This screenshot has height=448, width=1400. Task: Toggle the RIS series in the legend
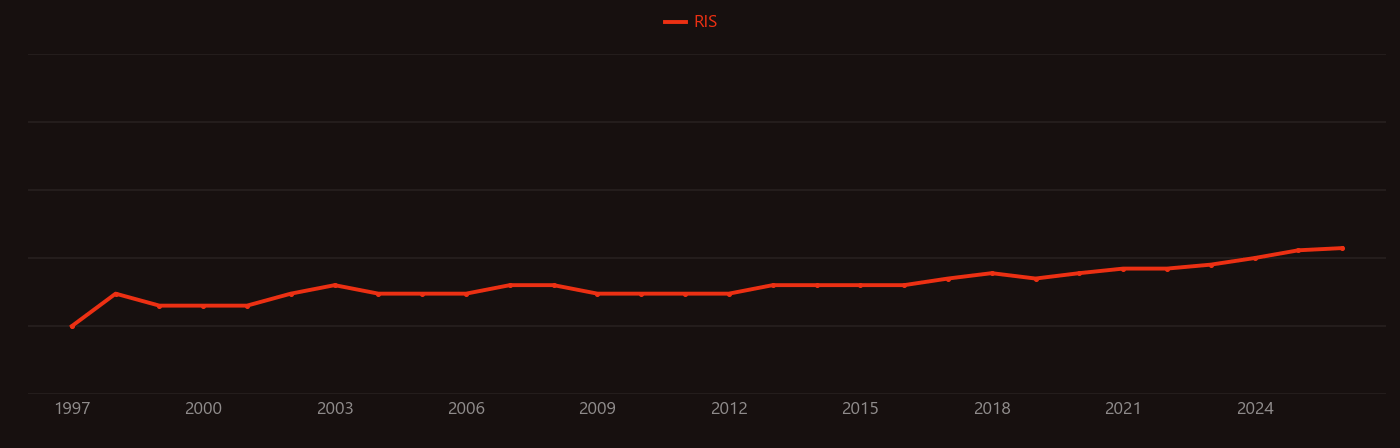click(x=691, y=22)
